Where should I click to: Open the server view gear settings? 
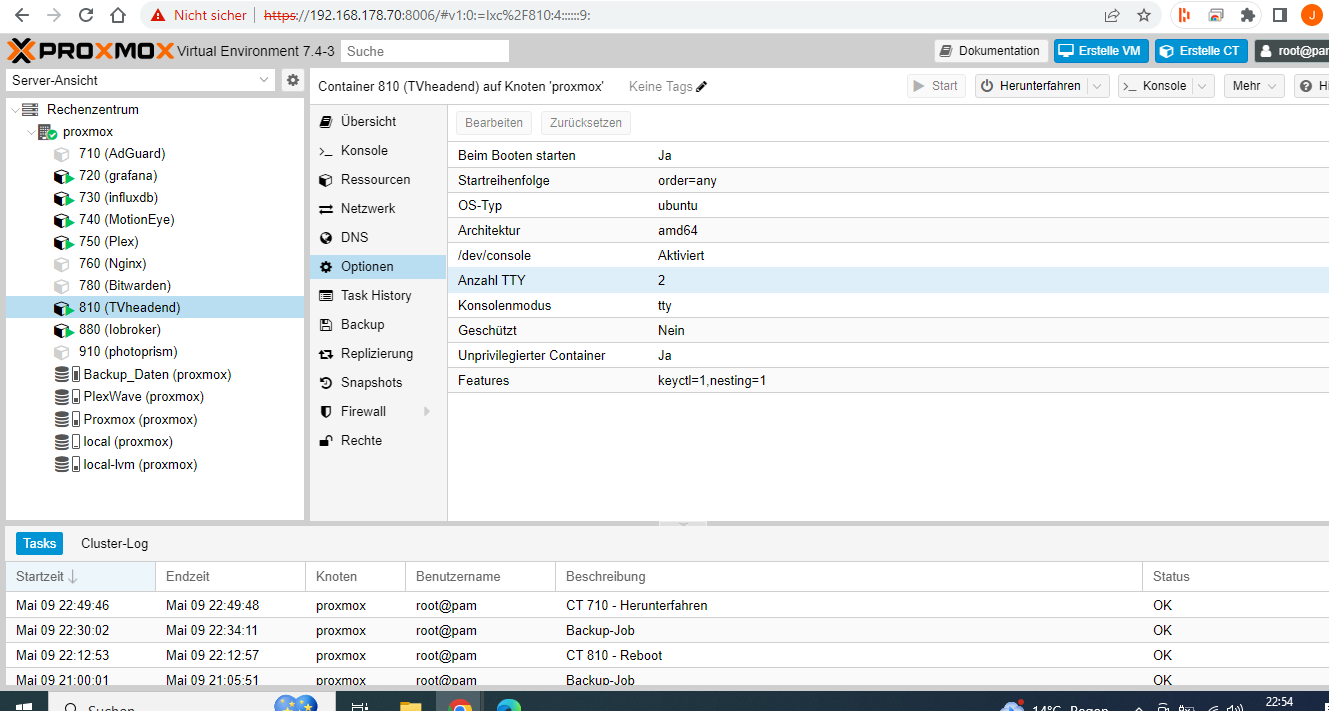[x=292, y=80]
